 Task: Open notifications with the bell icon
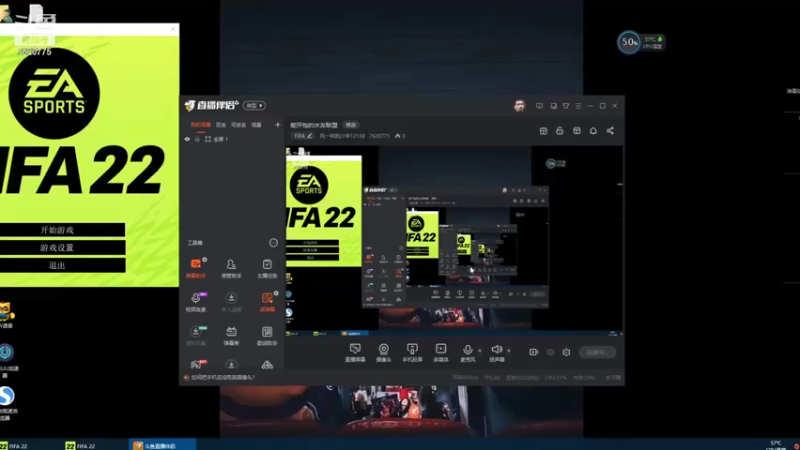(x=593, y=131)
